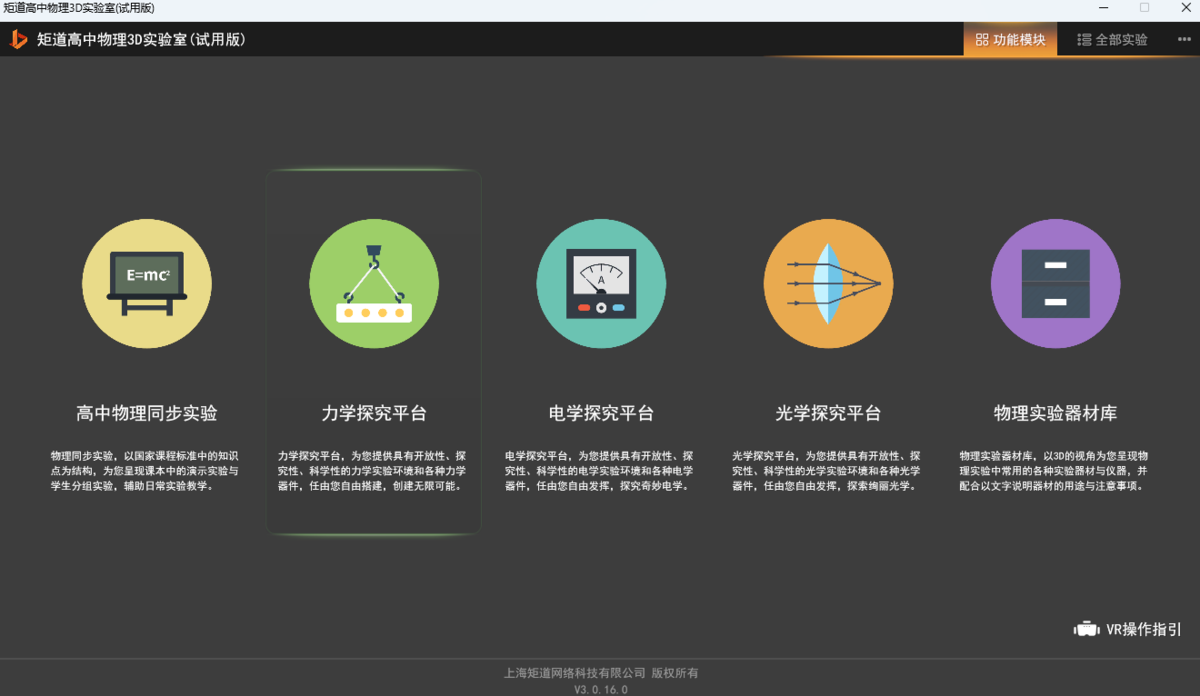Open the orange lens optics icon

tap(828, 283)
